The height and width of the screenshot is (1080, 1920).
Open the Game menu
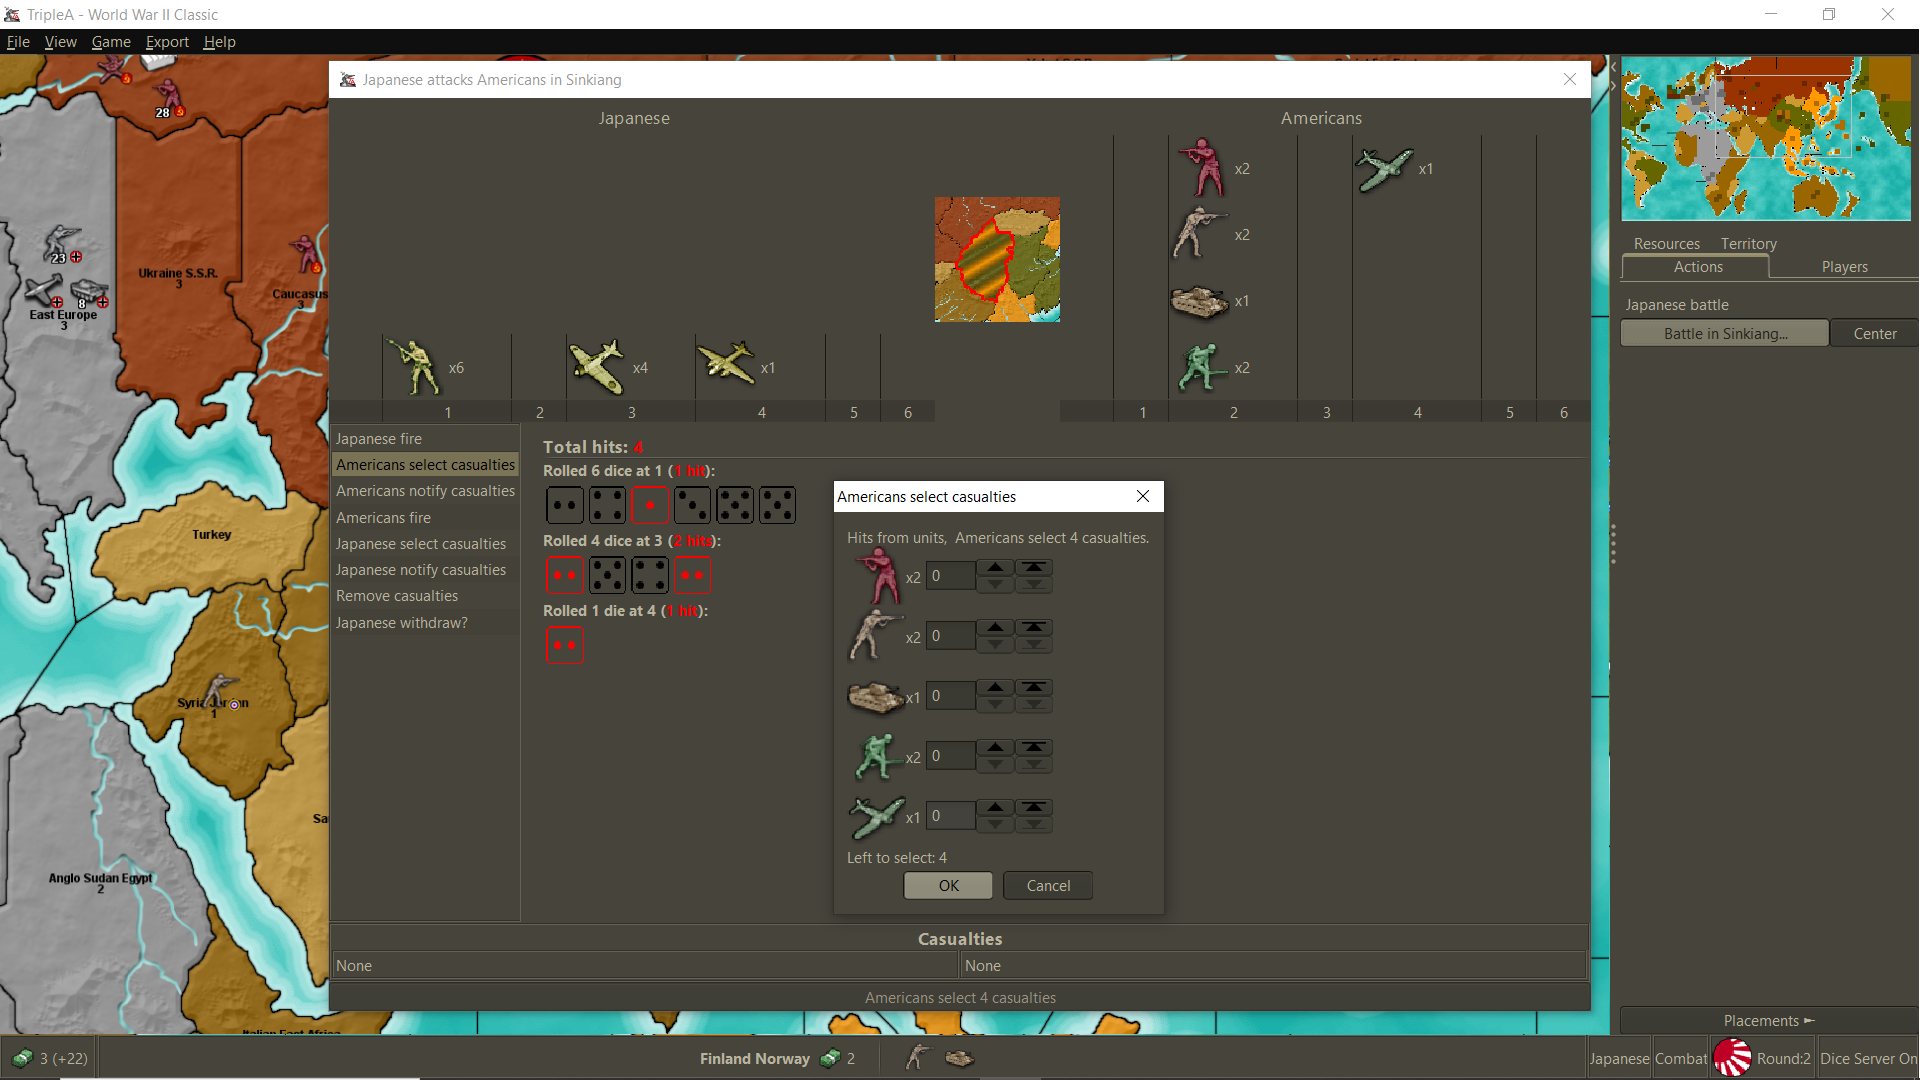click(111, 42)
